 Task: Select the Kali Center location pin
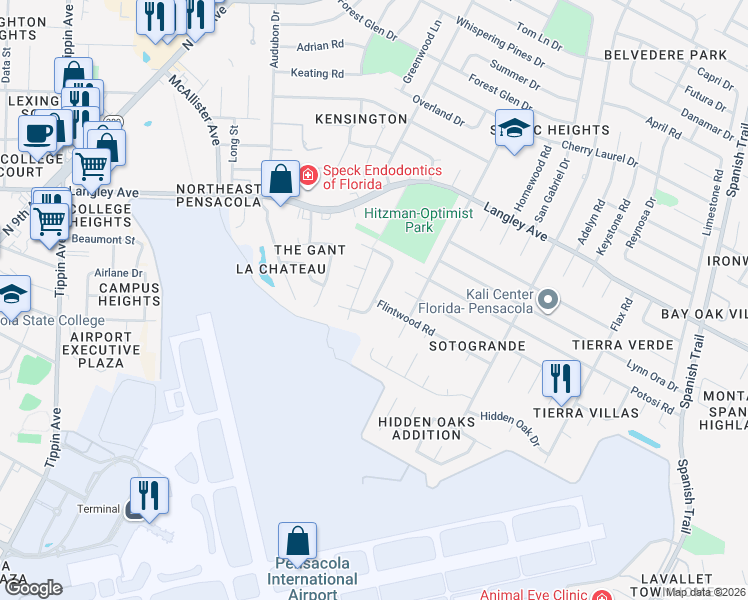(x=548, y=300)
